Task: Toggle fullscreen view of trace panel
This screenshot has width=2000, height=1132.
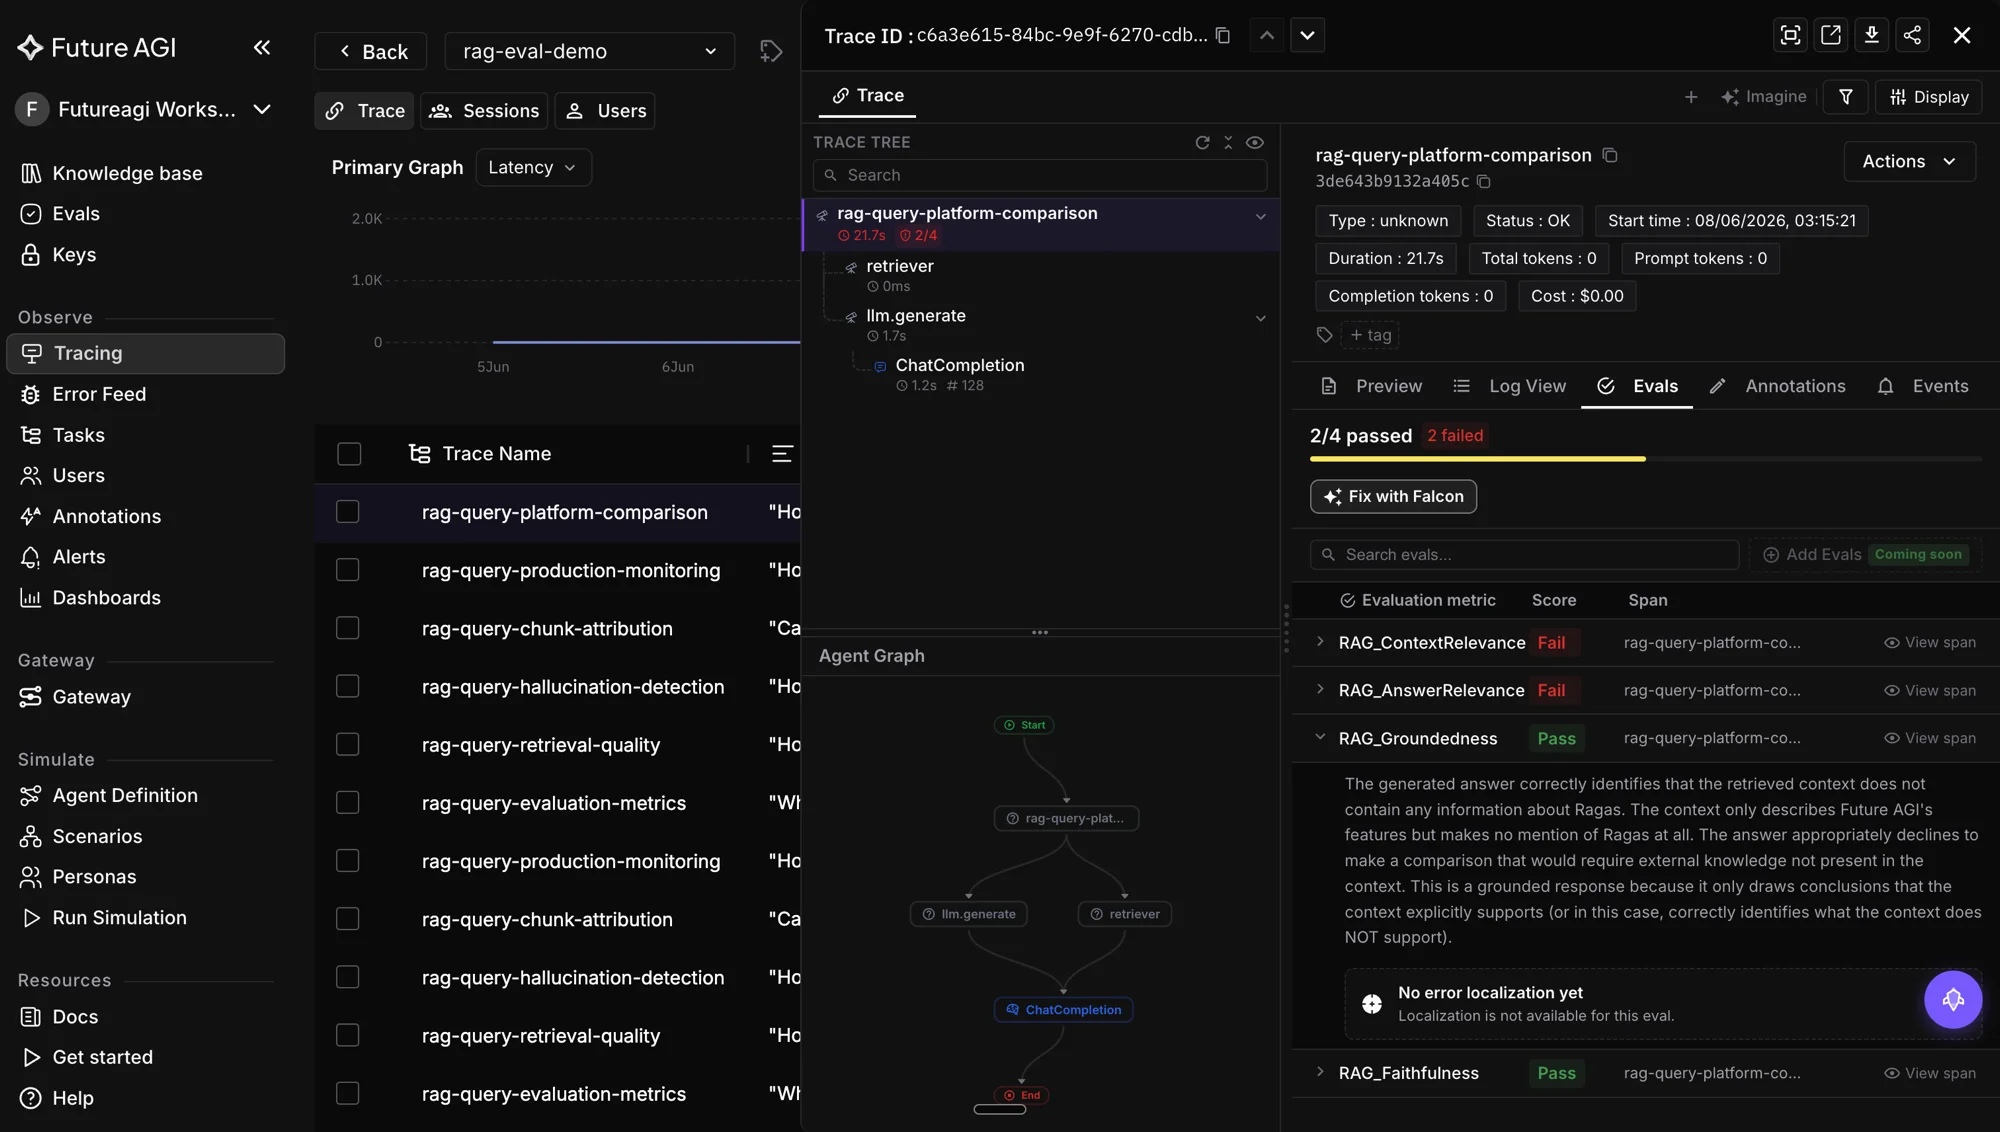Action: pos(1790,36)
